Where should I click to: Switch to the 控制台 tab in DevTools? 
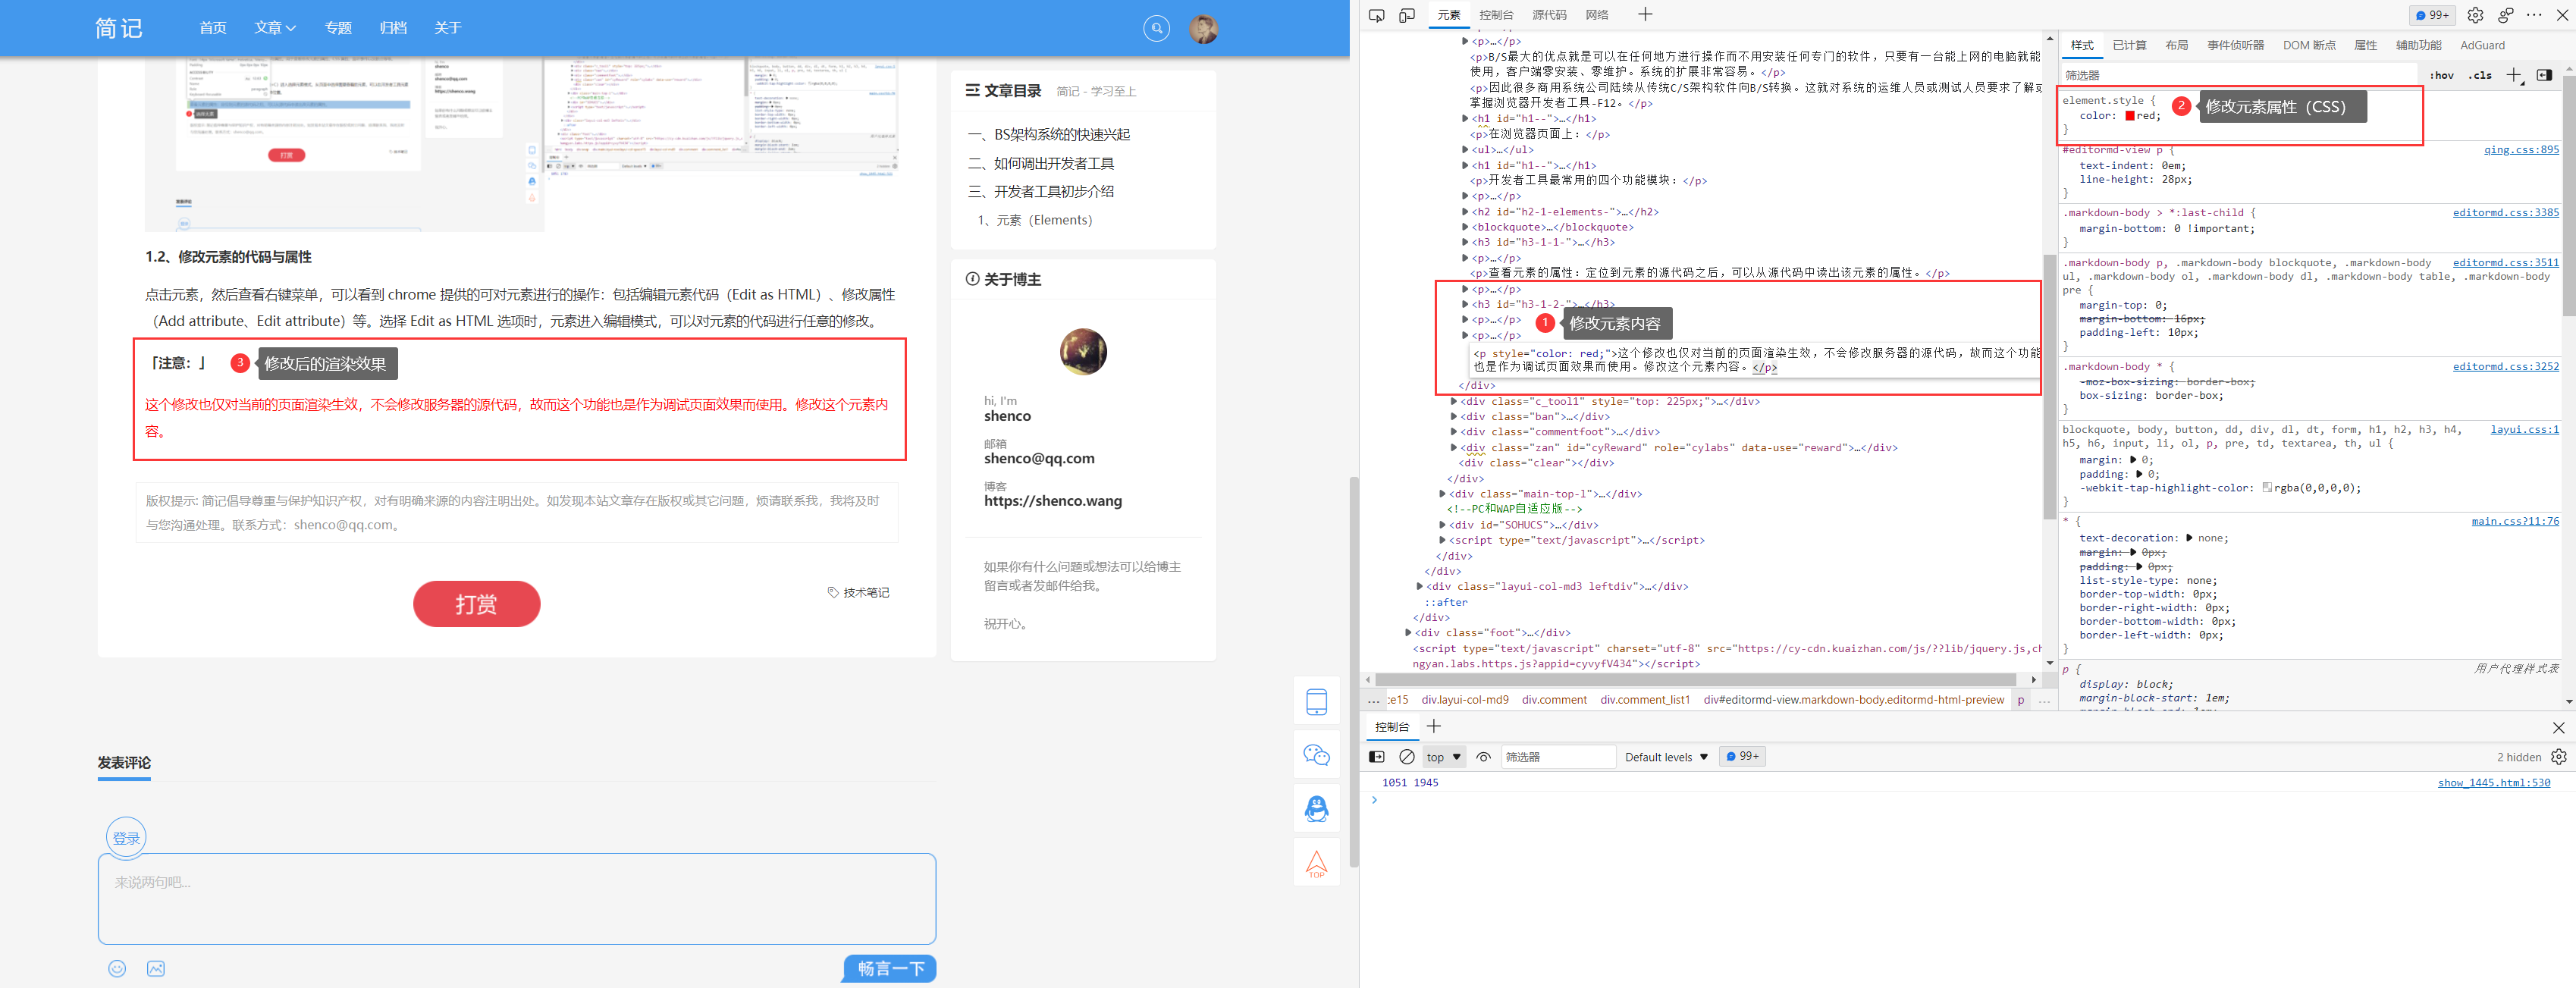(1496, 15)
